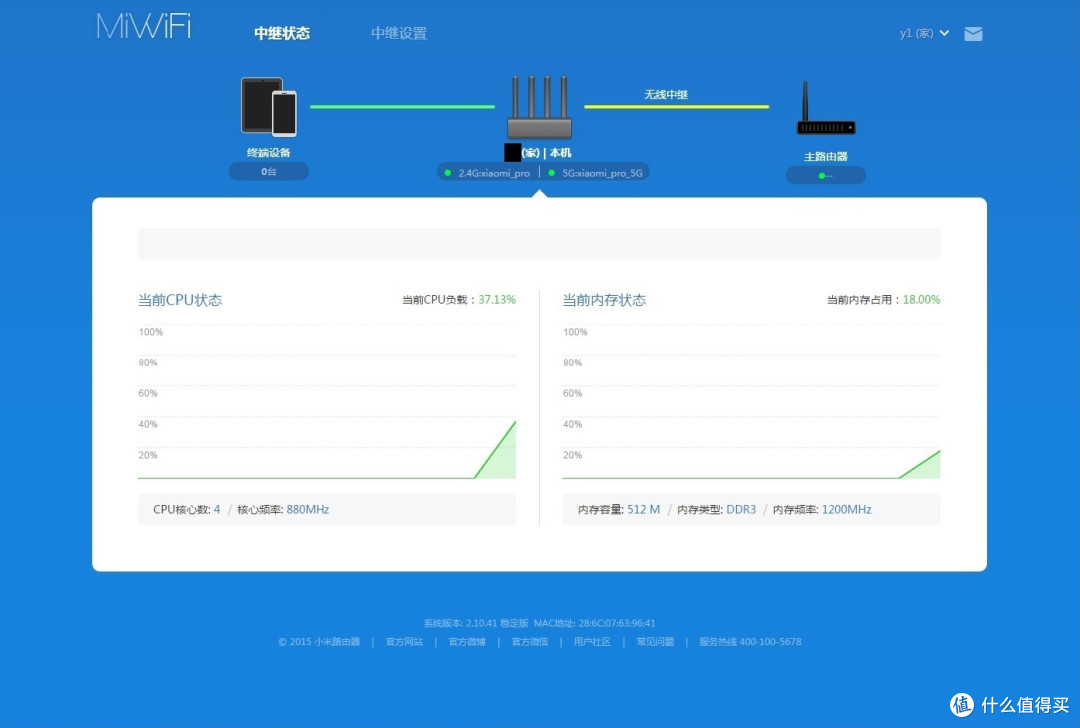Click the terminal devices tablet-phone icon

[x=269, y=106]
